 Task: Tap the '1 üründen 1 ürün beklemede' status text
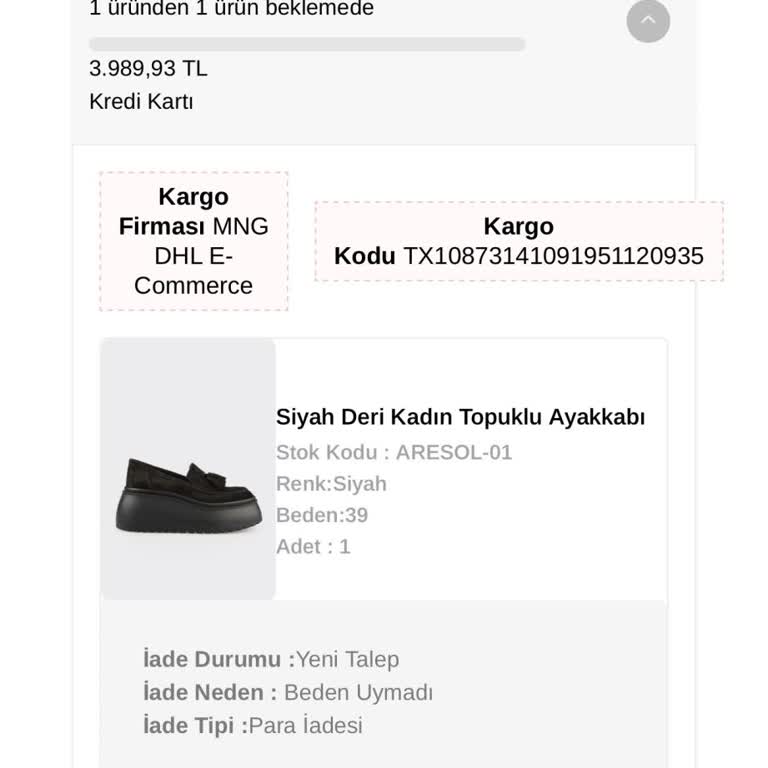(231, 10)
